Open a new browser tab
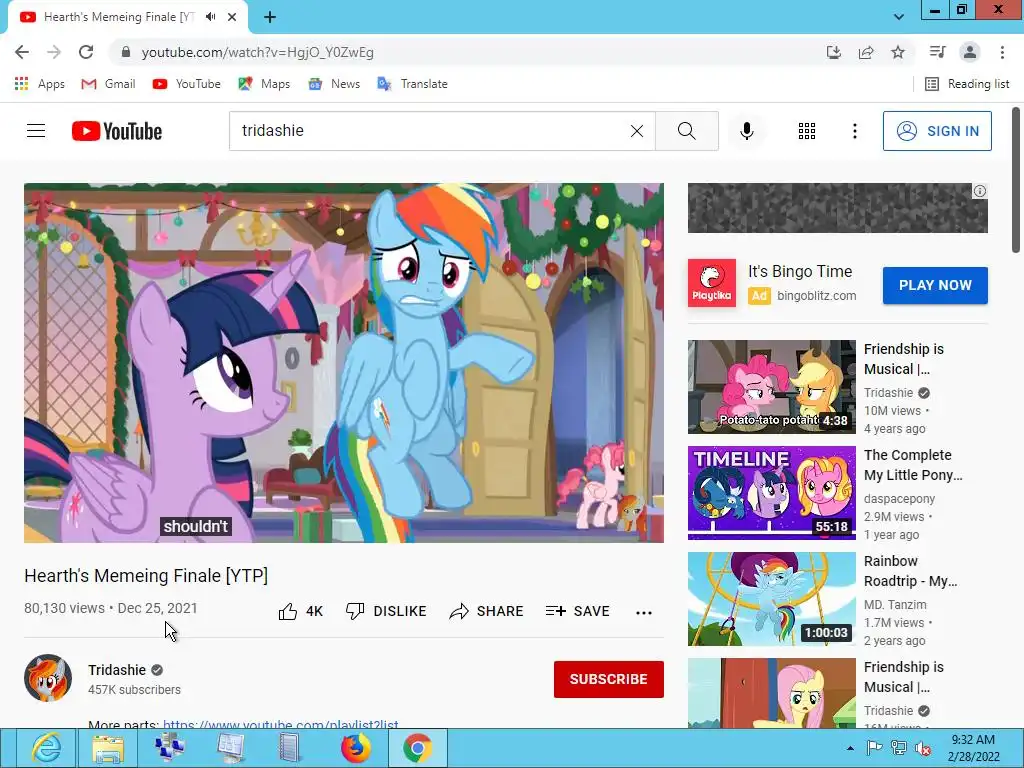 coord(270,17)
